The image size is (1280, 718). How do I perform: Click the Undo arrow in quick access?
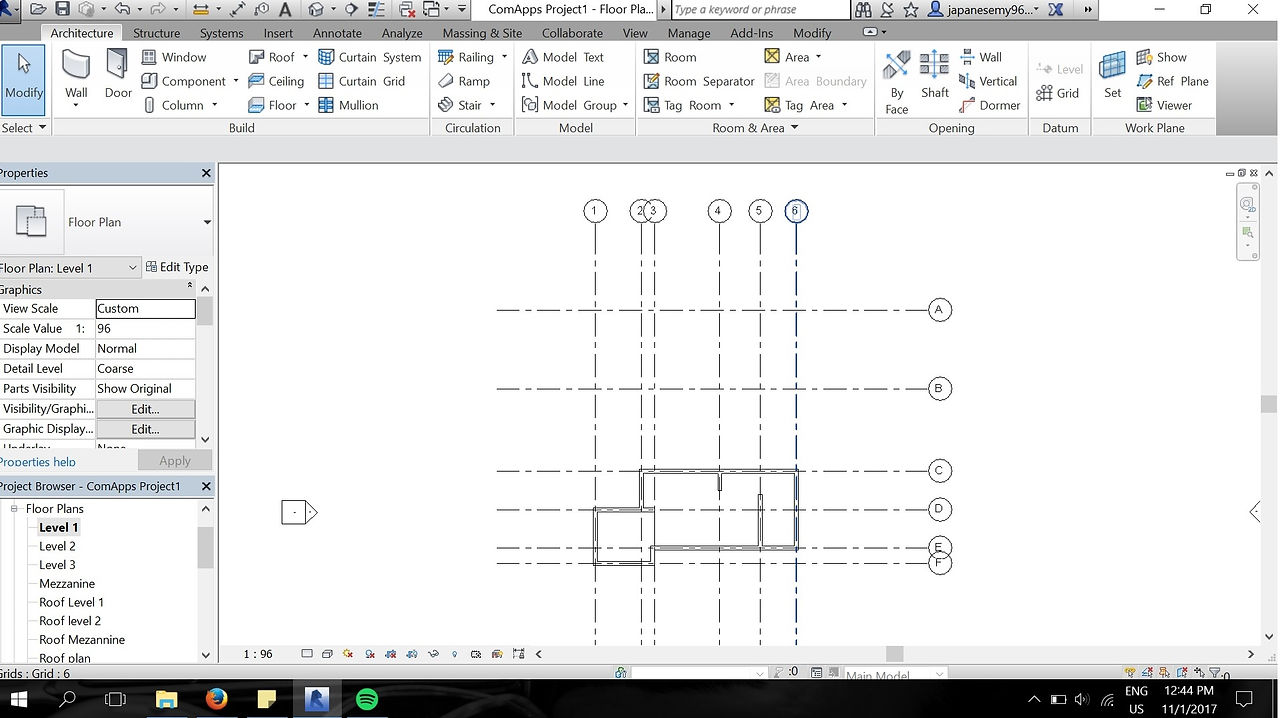click(122, 9)
